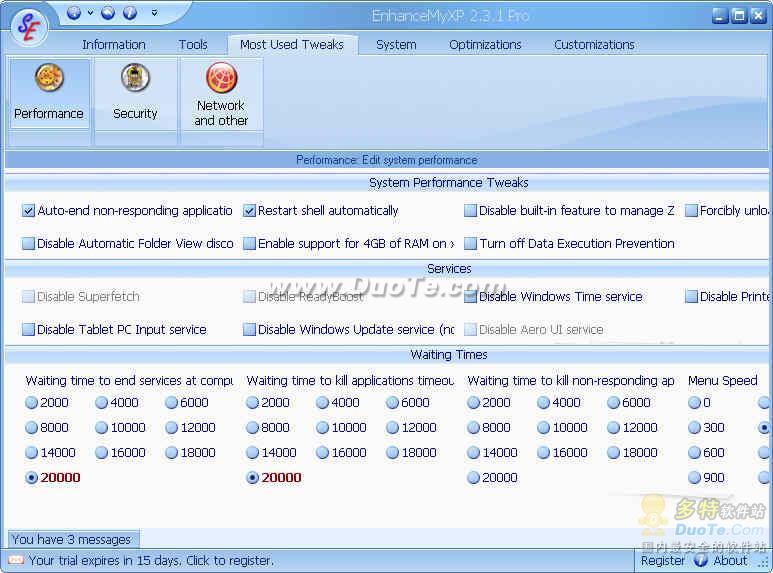Enable Disable Automatic Folder View discovery checkbox
The image size is (773, 573).
(28, 244)
